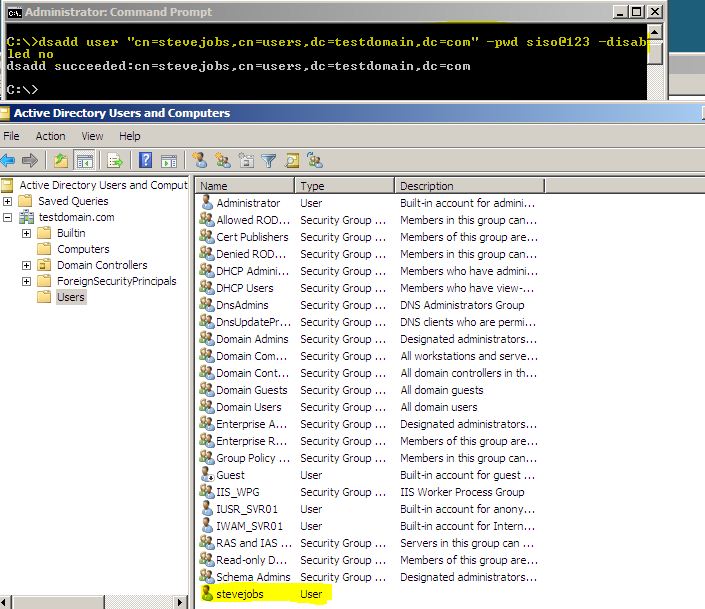Click the testdomain.com domain icon
This screenshot has width=705, height=609.
click(27, 217)
